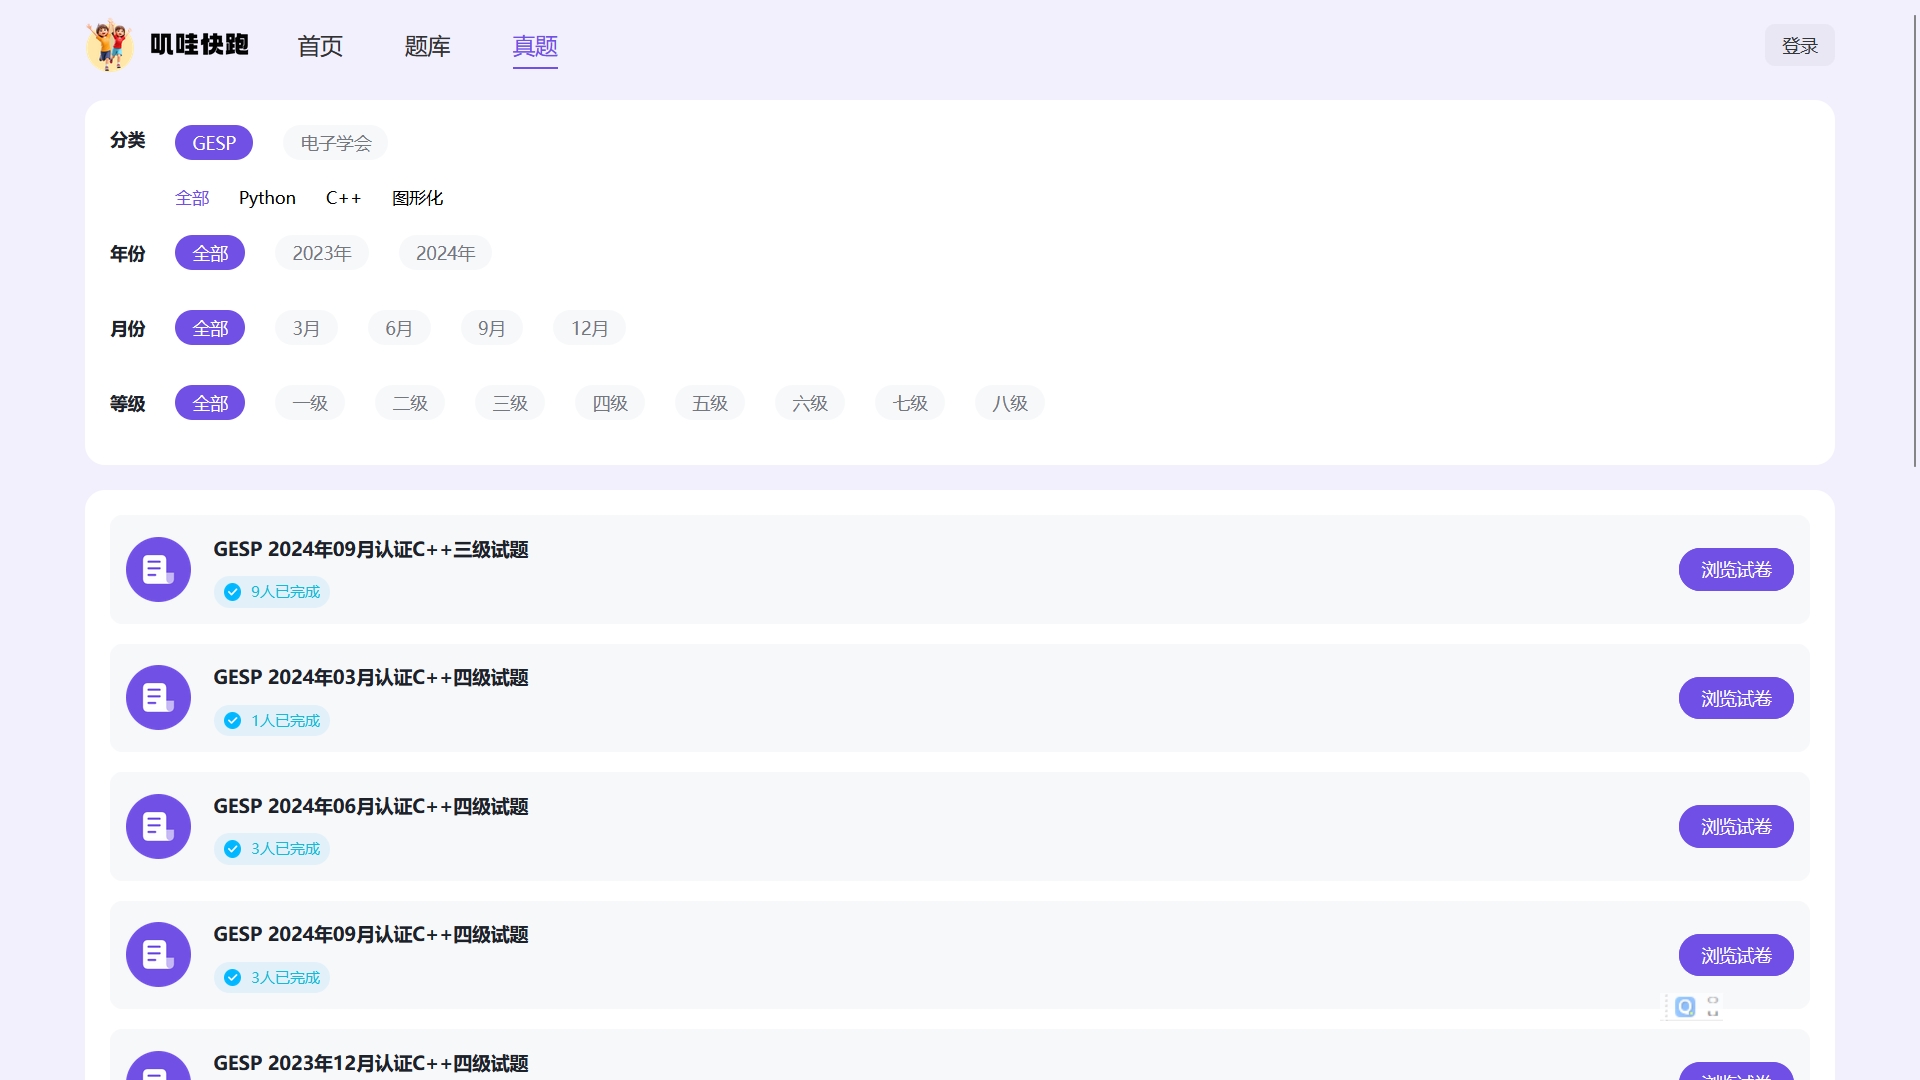
Task: Select the 电子学会 category pill
Action: pos(336,143)
